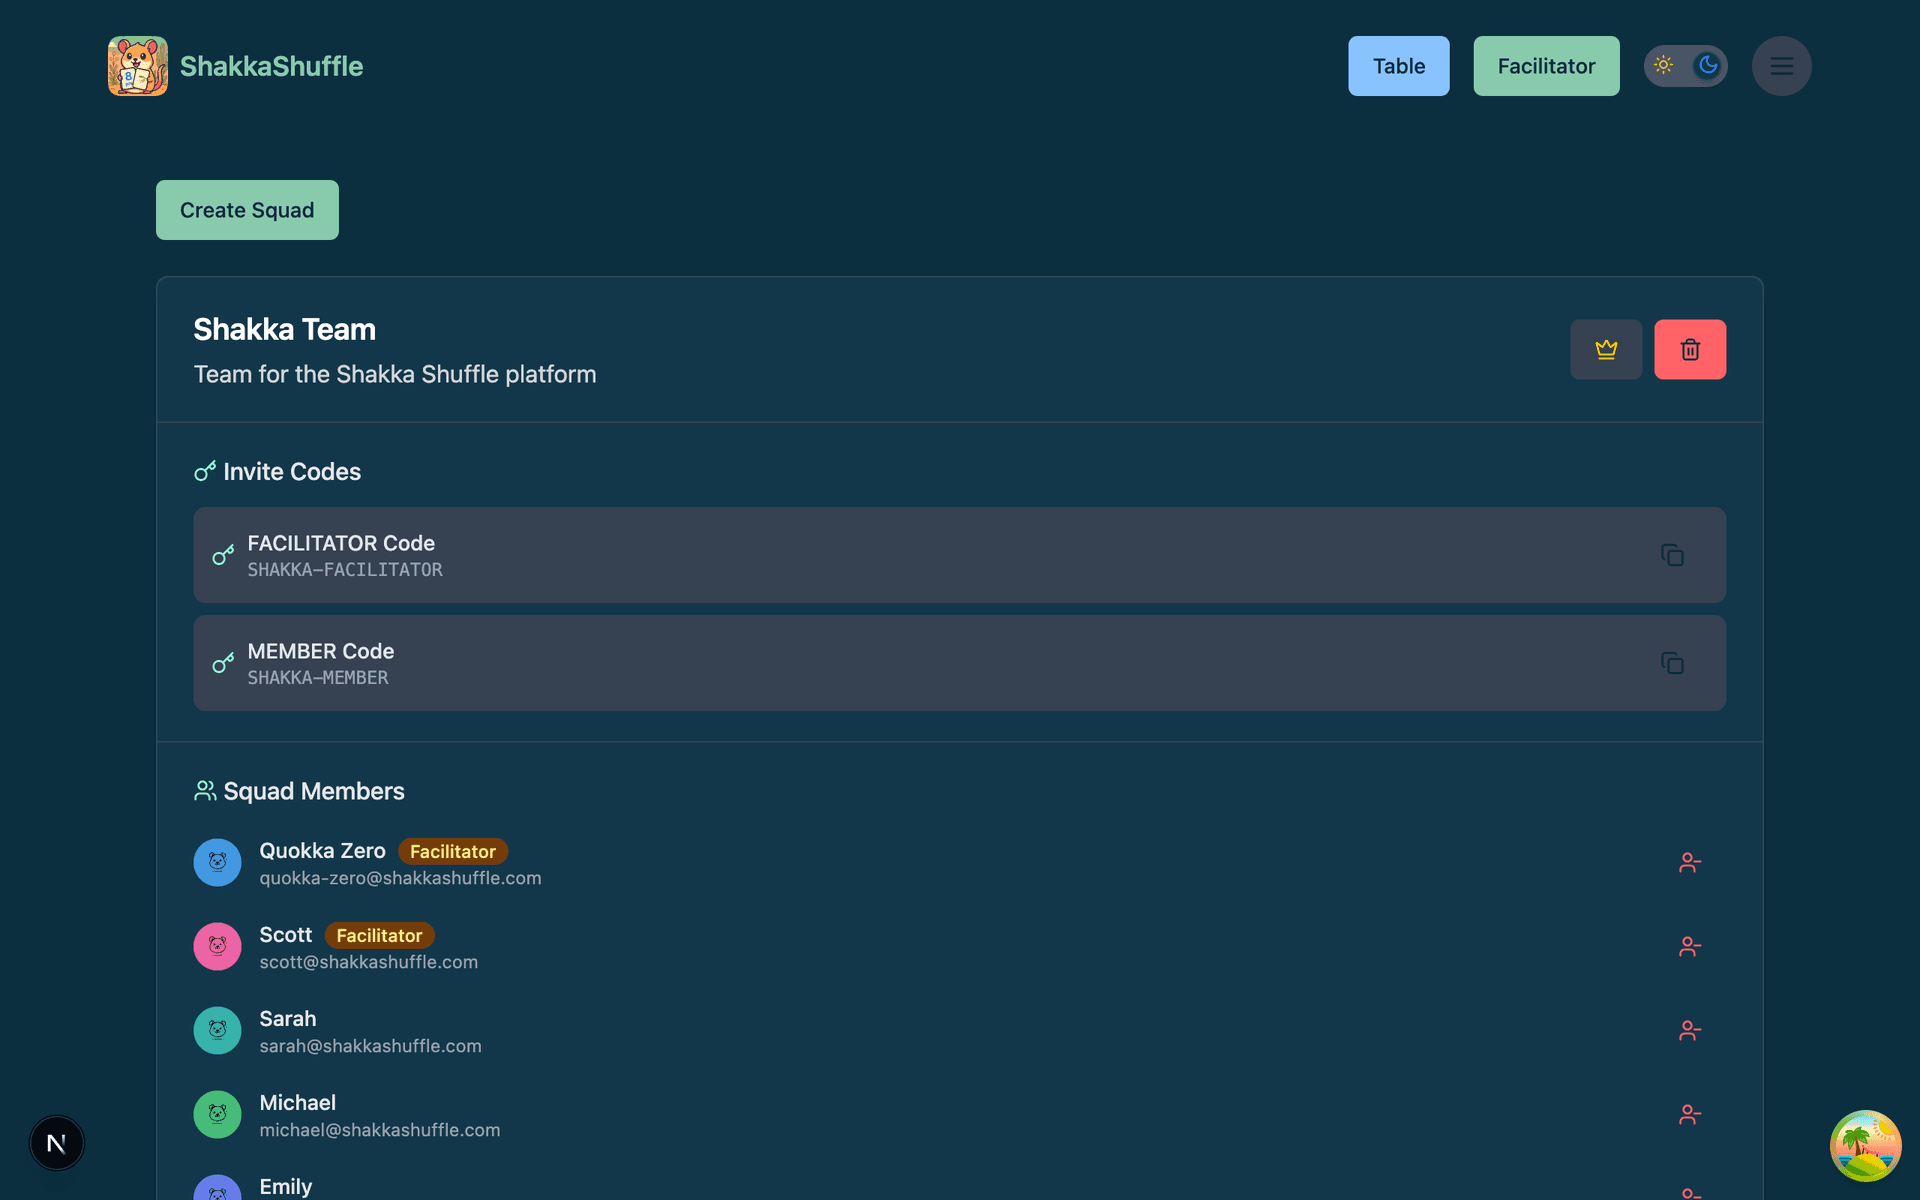Click the palm tree badge at bottom right
Image resolution: width=1920 pixels, height=1200 pixels.
1864,1145
